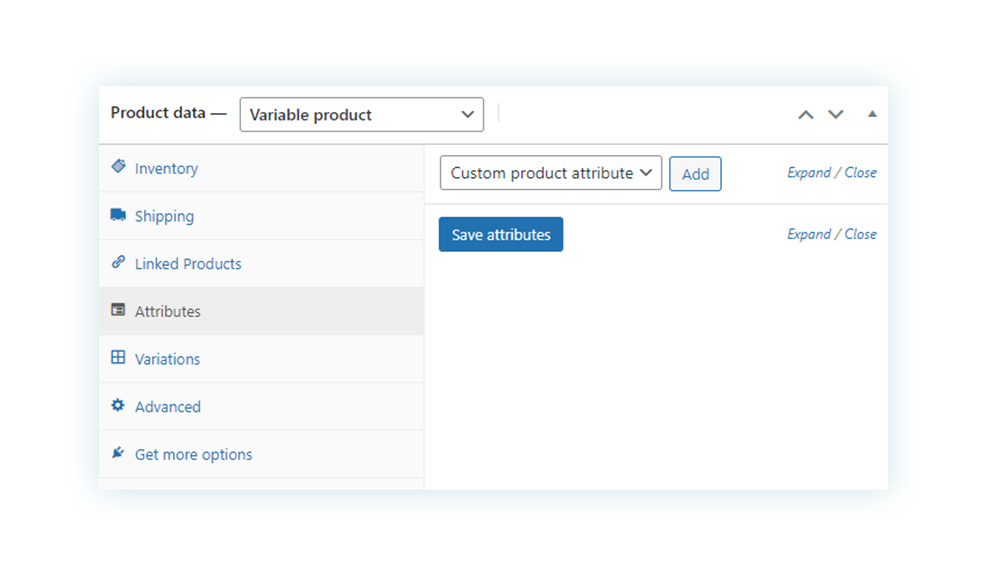Click the lower Close link
The height and width of the screenshot is (565, 1000).
860,234
